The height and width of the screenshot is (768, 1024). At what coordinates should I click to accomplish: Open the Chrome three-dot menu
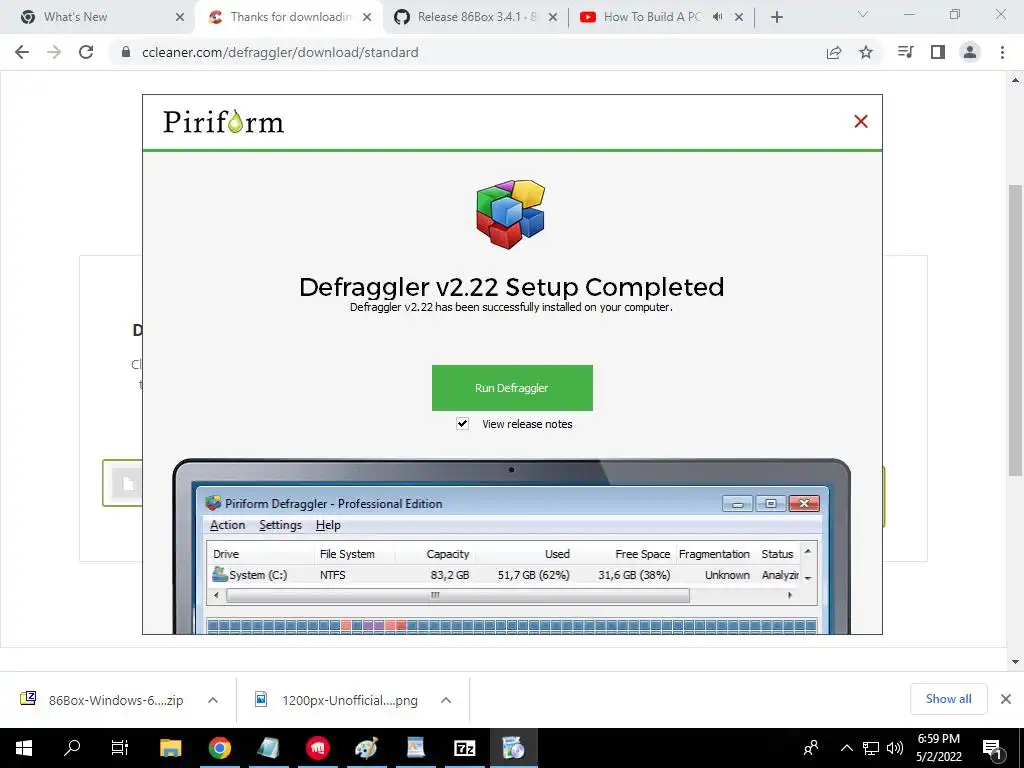click(x=1002, y=52)
